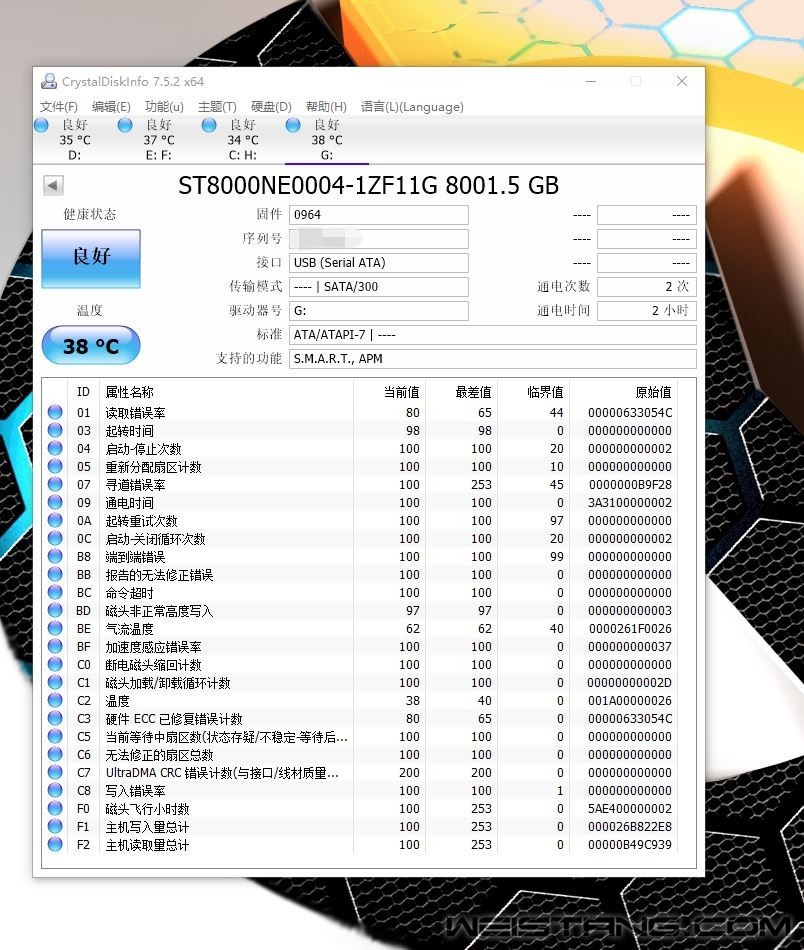Click the power-on count value 2 次
Viewport: 804px width, 950px height.
tap(646, 287)
